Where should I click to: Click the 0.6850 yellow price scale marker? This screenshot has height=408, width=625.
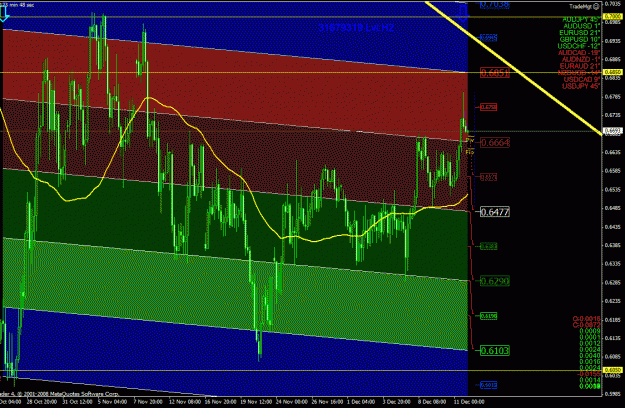613,72
